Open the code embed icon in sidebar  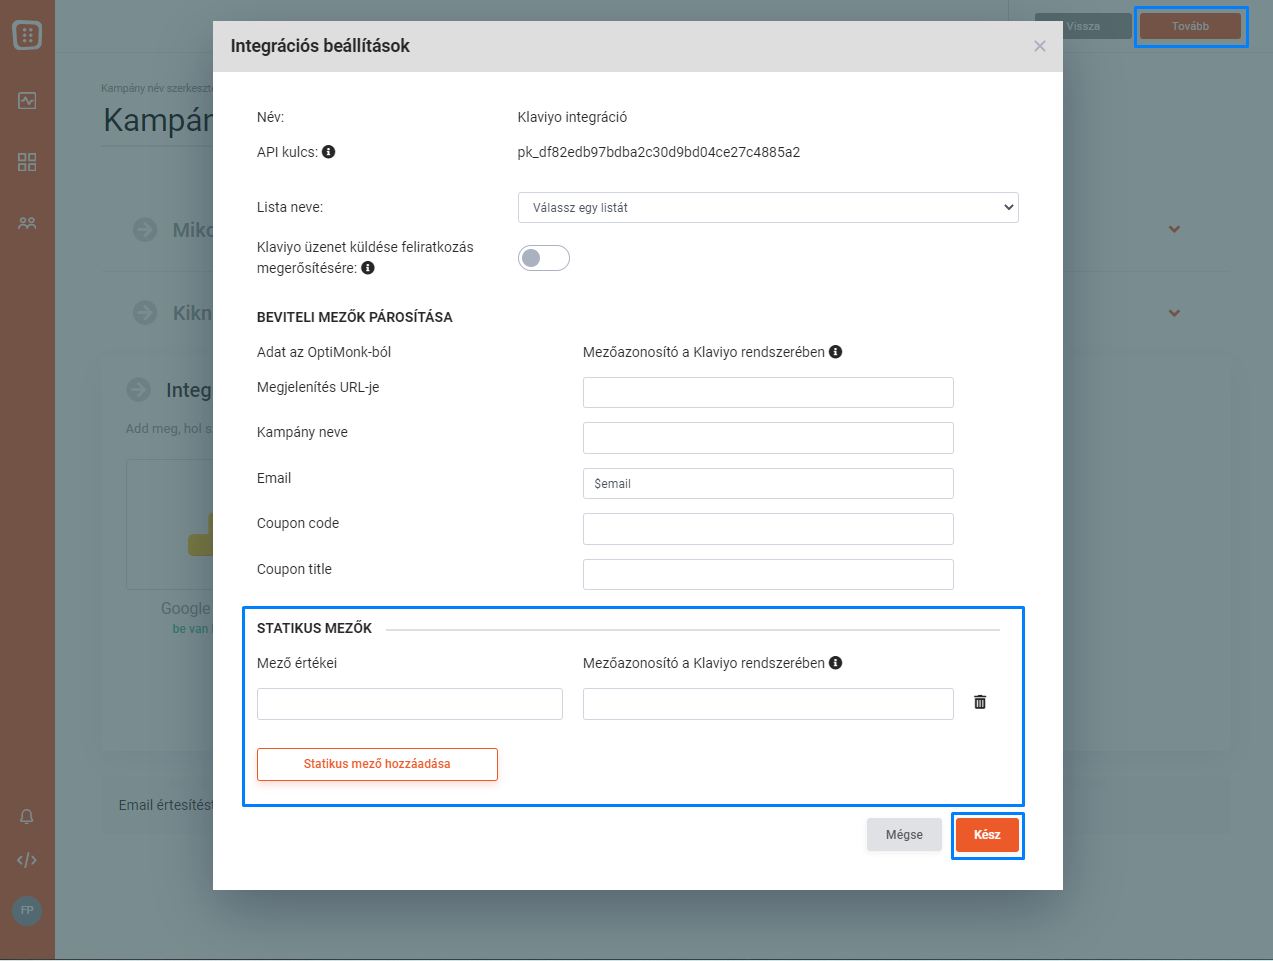(x=27, y=860)
